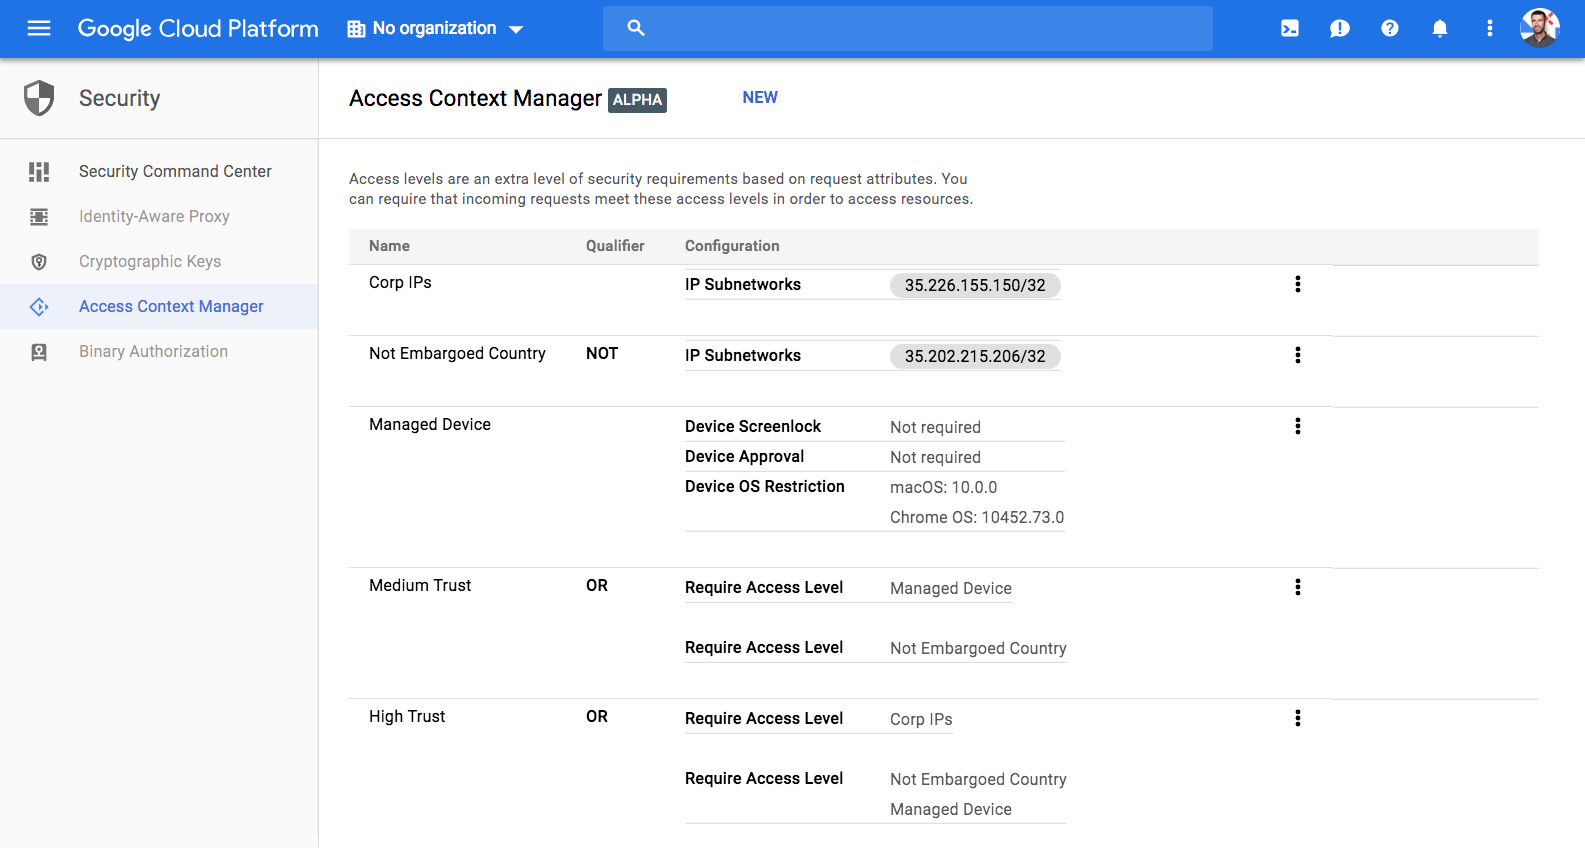Viewport: 1585px width, 848px height.
Task: Click NEW to create access level
Action: [760, 97]
